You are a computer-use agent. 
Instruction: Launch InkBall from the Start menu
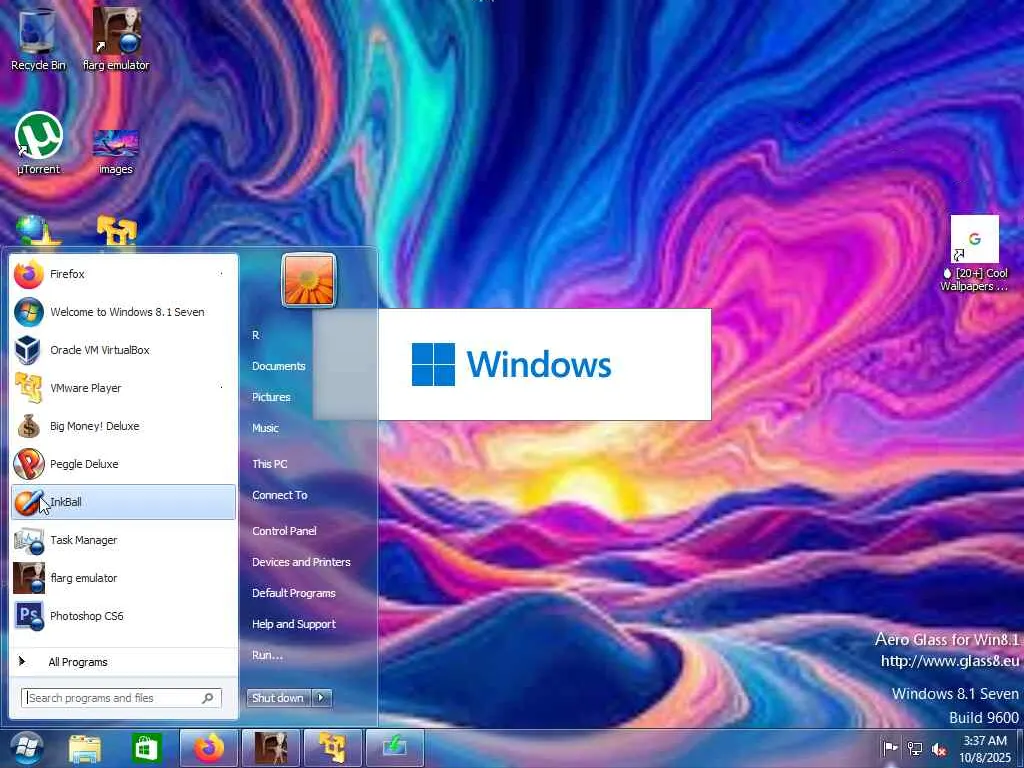123,502
